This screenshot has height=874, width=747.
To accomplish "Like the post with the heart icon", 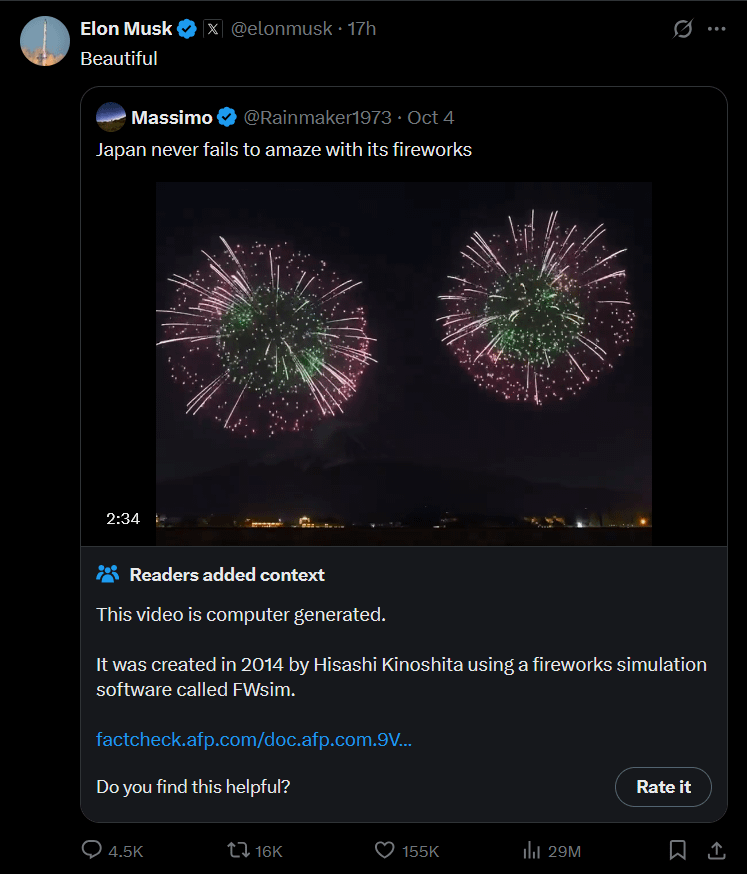I will 385,851.
